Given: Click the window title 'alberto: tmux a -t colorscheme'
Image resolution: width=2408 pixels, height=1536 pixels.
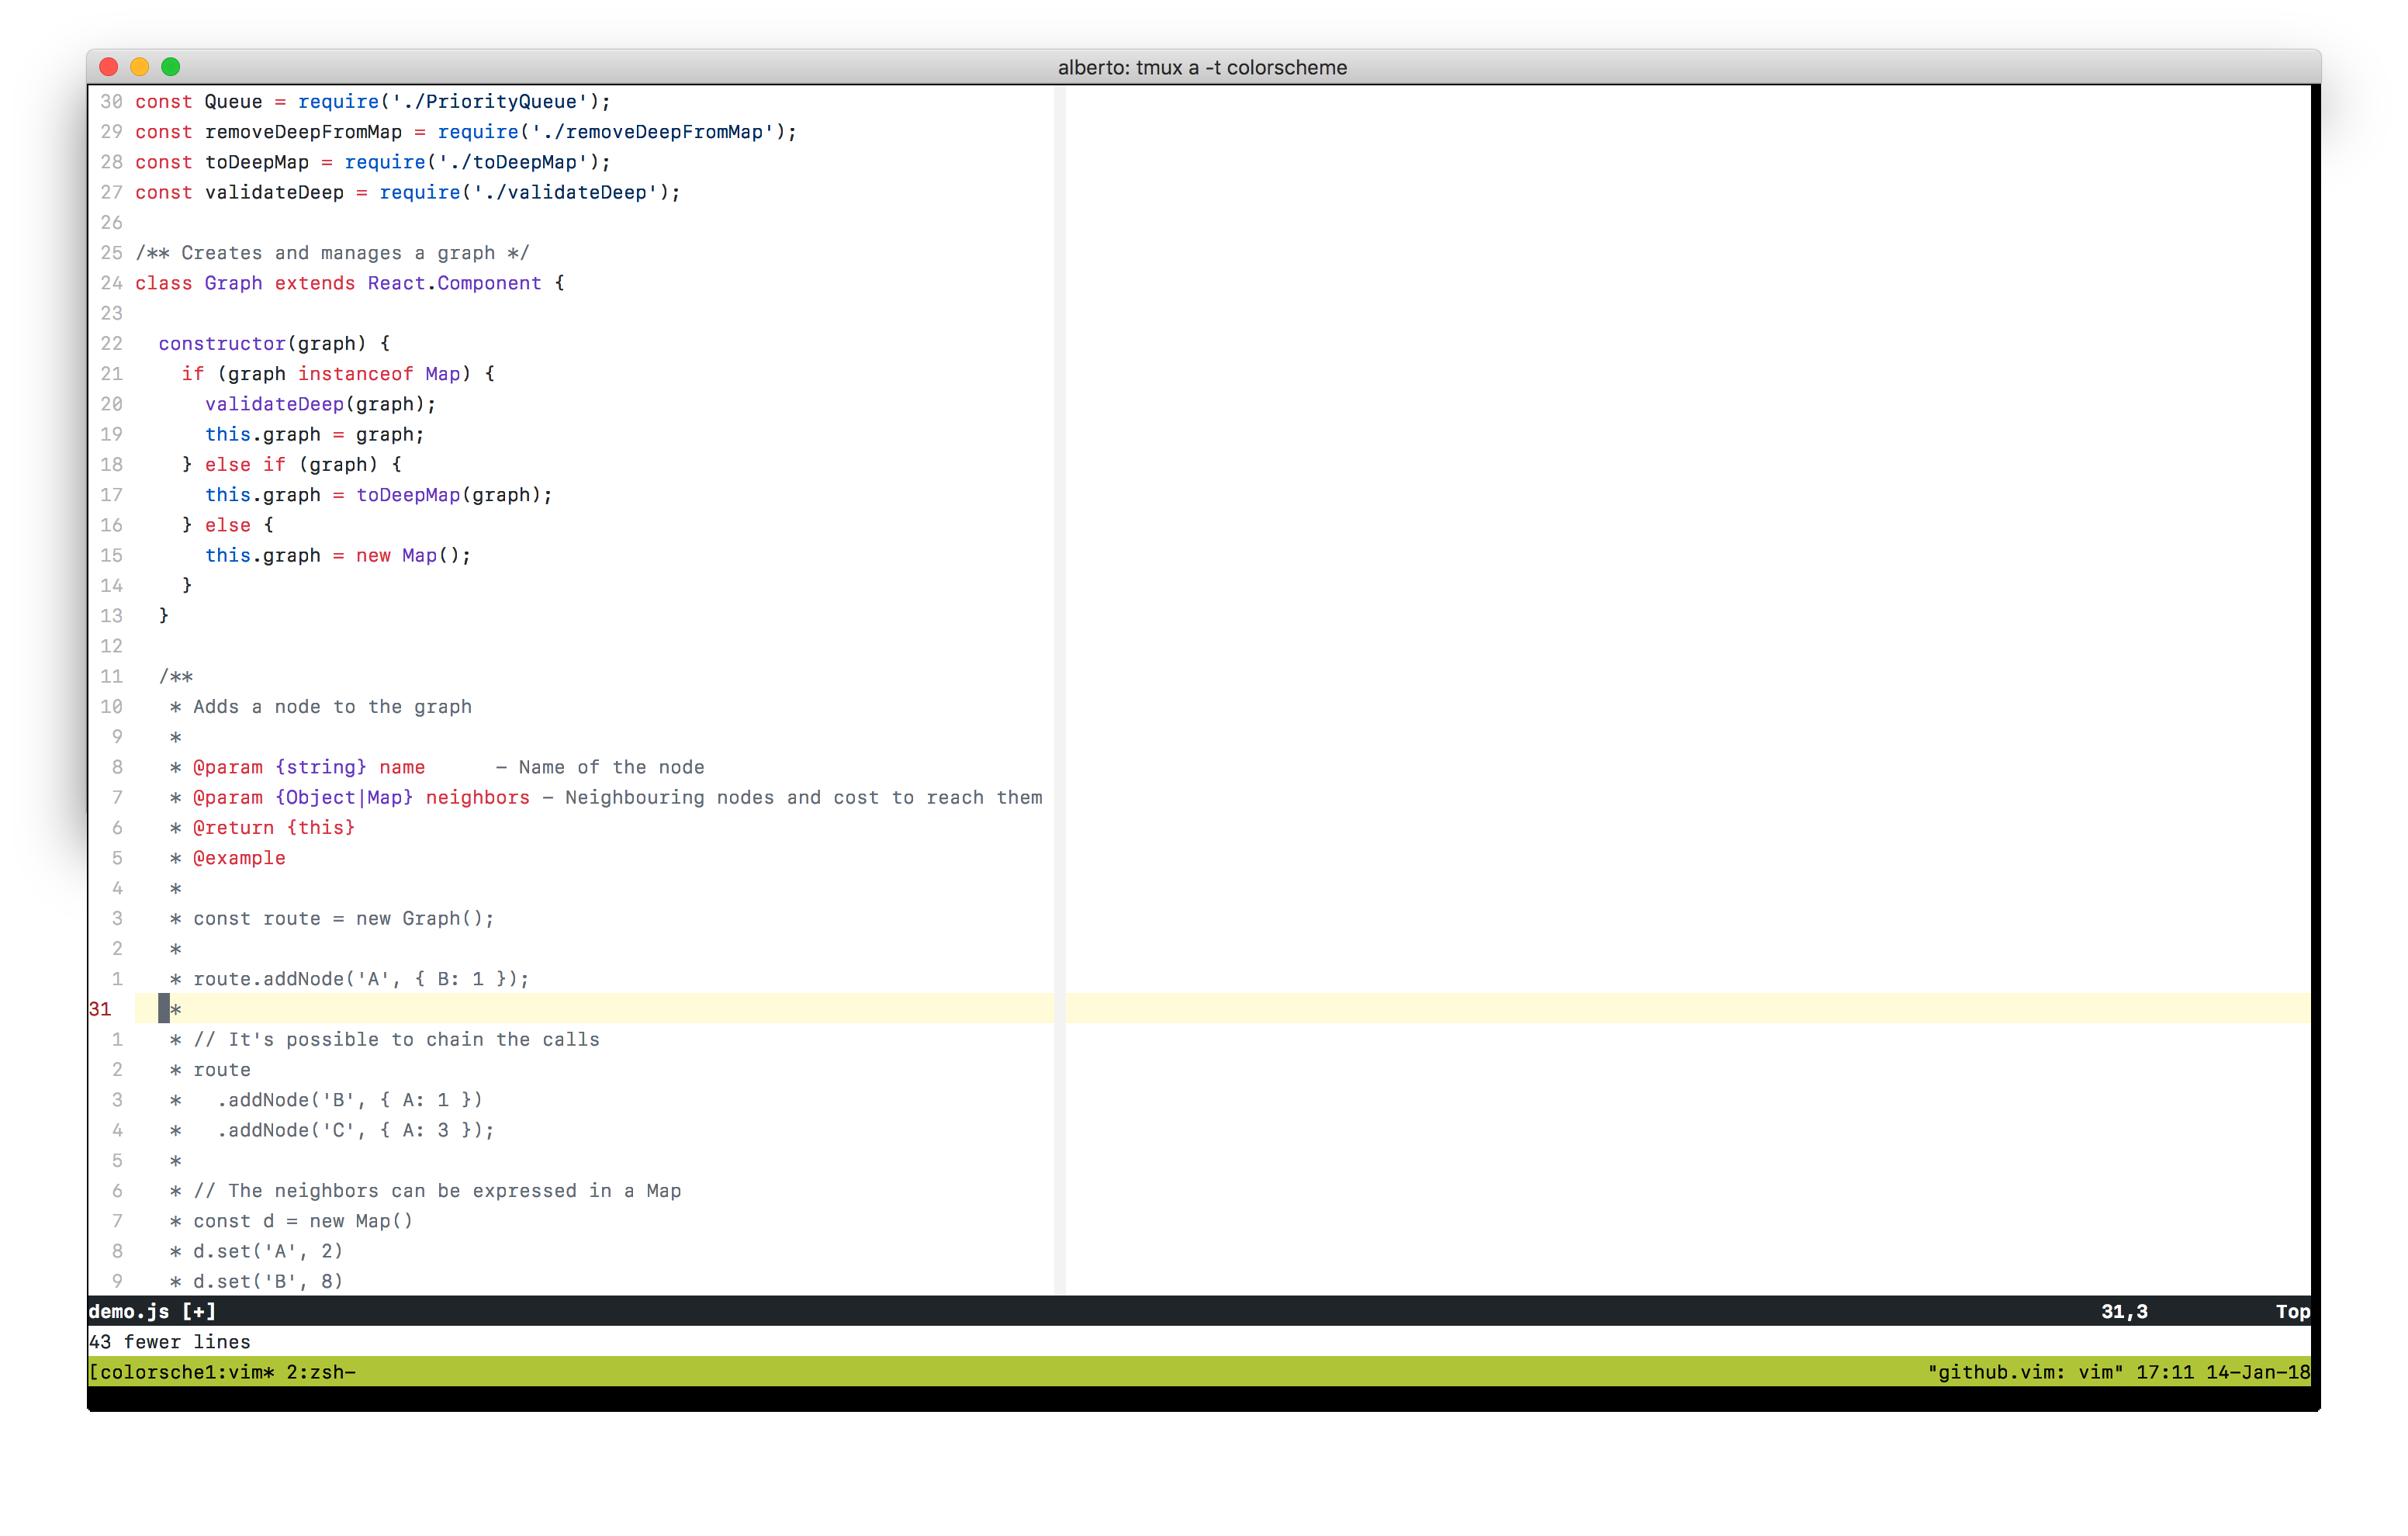Looking at the screenshot, I should [1202, 67].
